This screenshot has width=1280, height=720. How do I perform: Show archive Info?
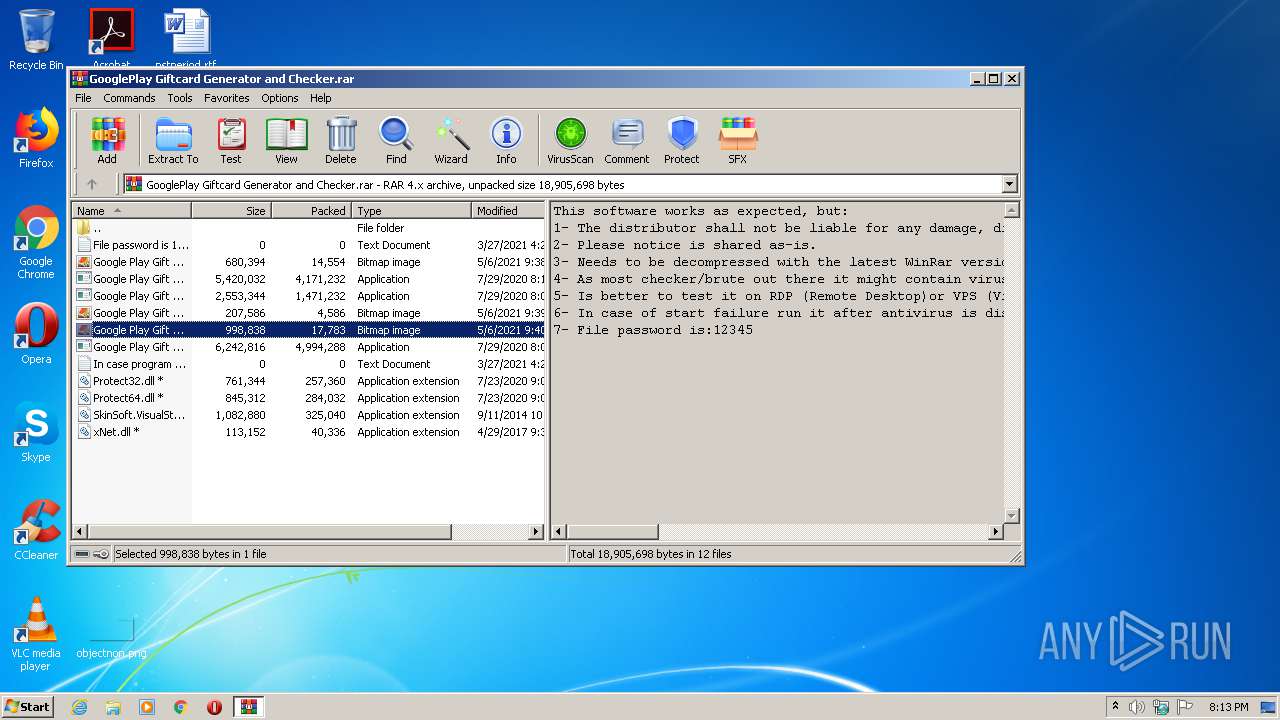click(506, 140)
